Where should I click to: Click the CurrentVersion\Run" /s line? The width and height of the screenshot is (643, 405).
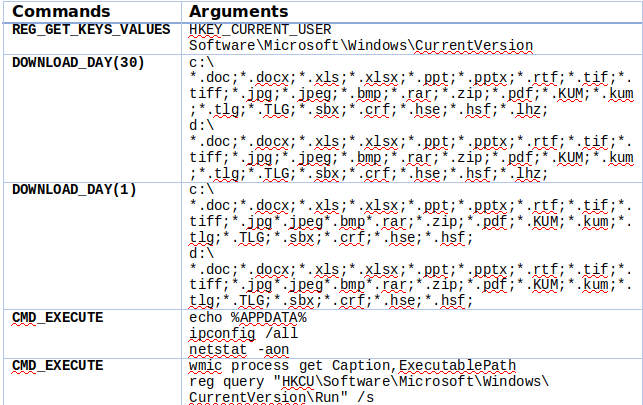click(282, 397)
